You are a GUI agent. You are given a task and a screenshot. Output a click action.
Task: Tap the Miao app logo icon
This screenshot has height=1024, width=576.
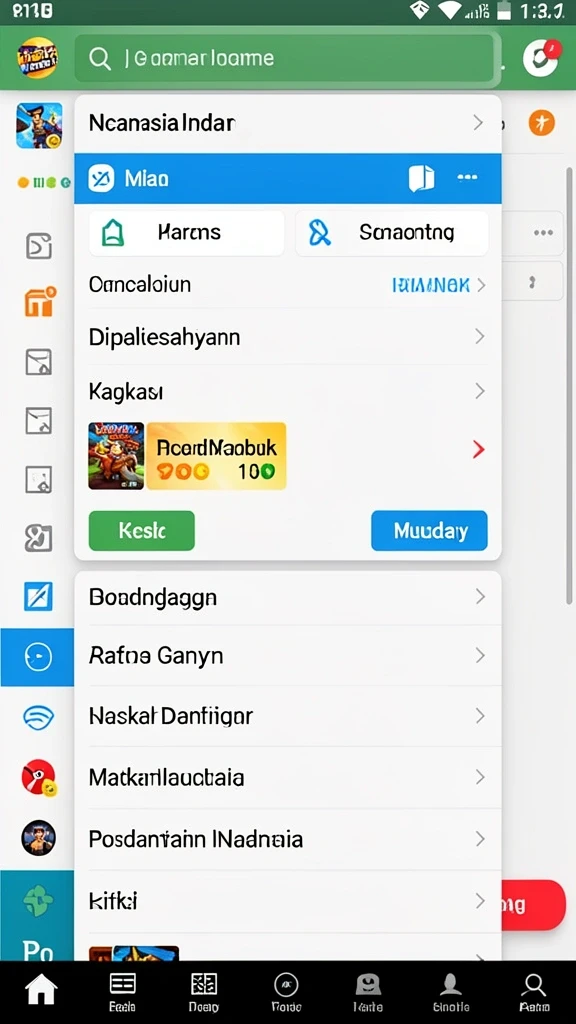[x=101, y=178]
